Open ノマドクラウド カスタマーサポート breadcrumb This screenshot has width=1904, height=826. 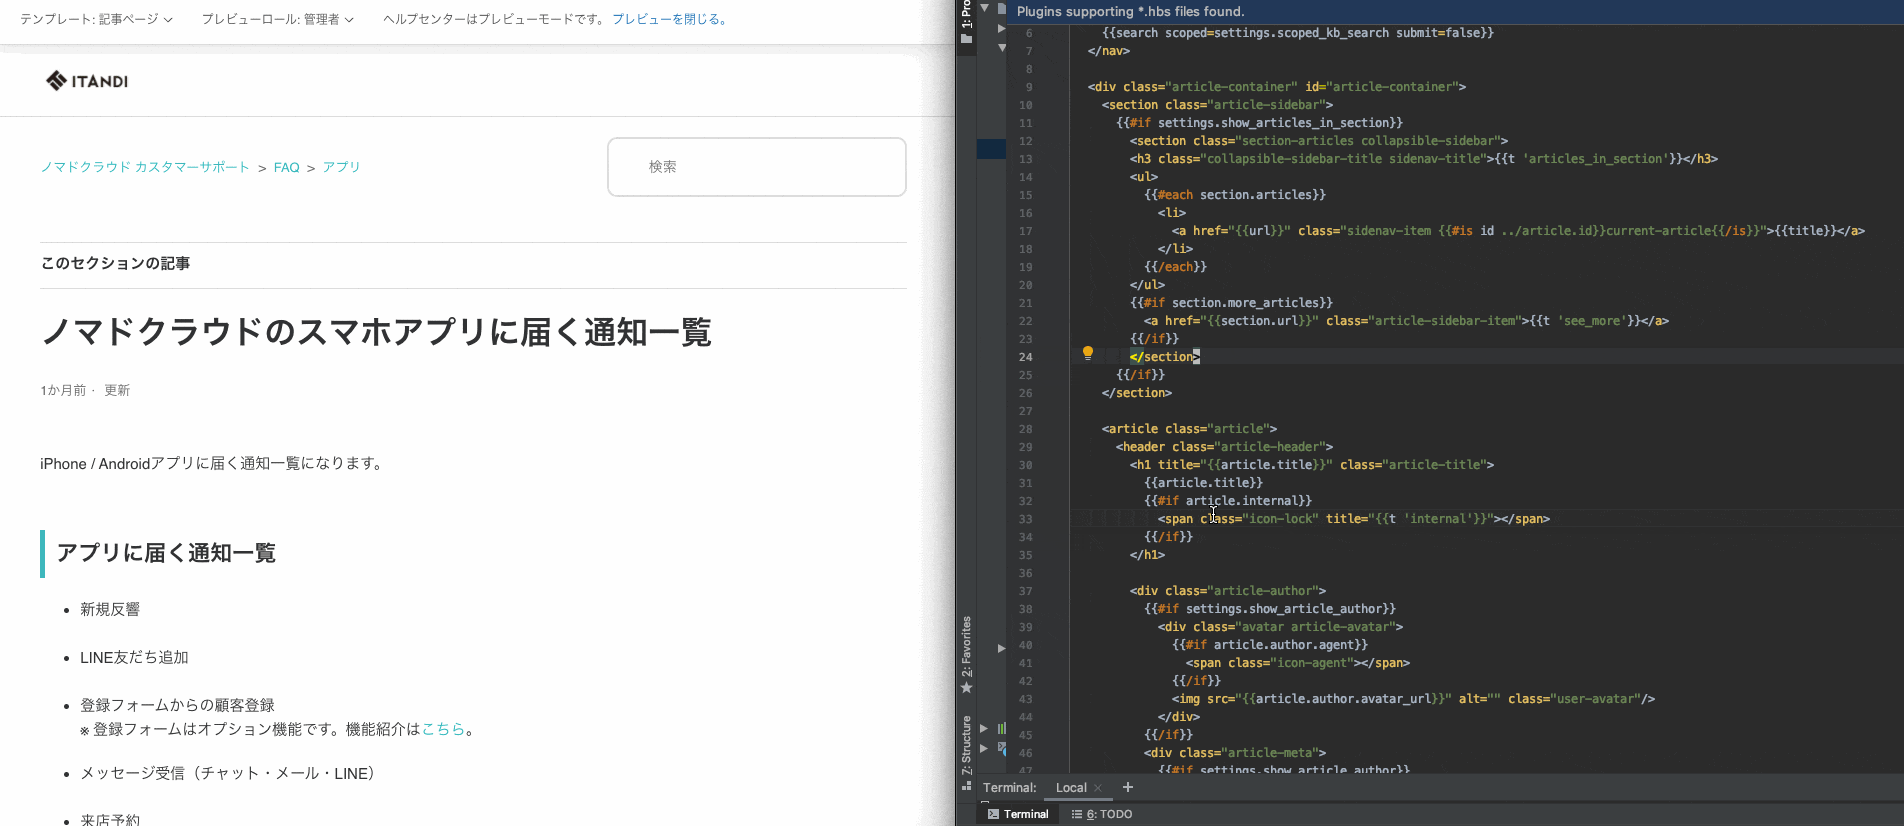tap(145, 167)
